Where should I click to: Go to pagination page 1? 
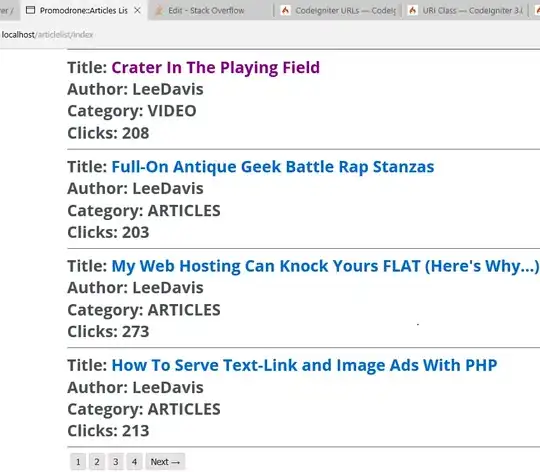click(78, 462)
